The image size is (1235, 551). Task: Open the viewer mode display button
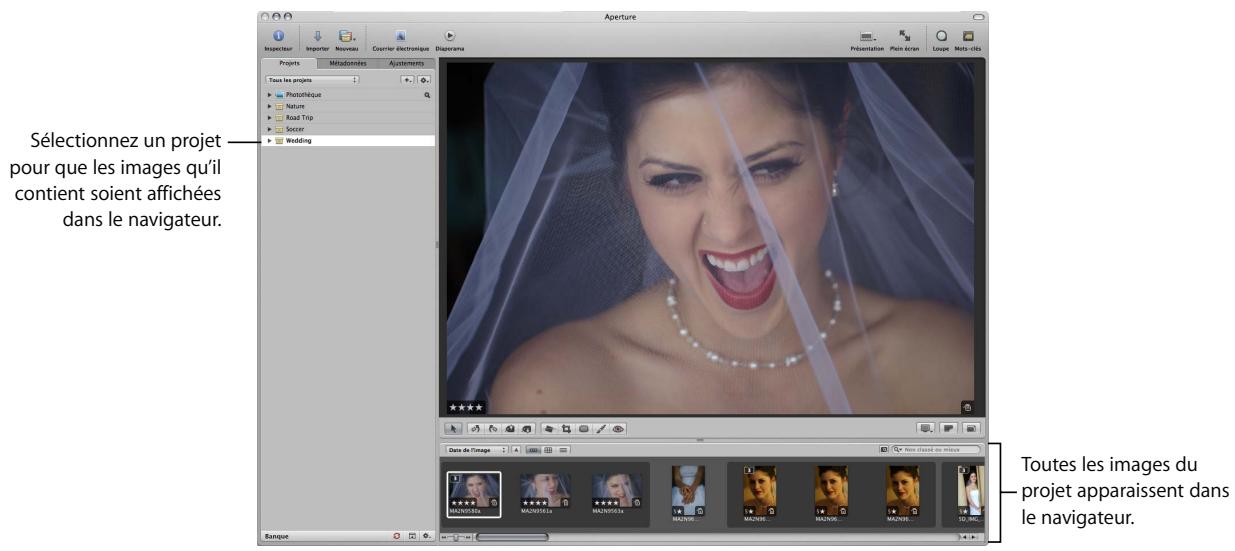pyautogui.click(x=928, y=428)
